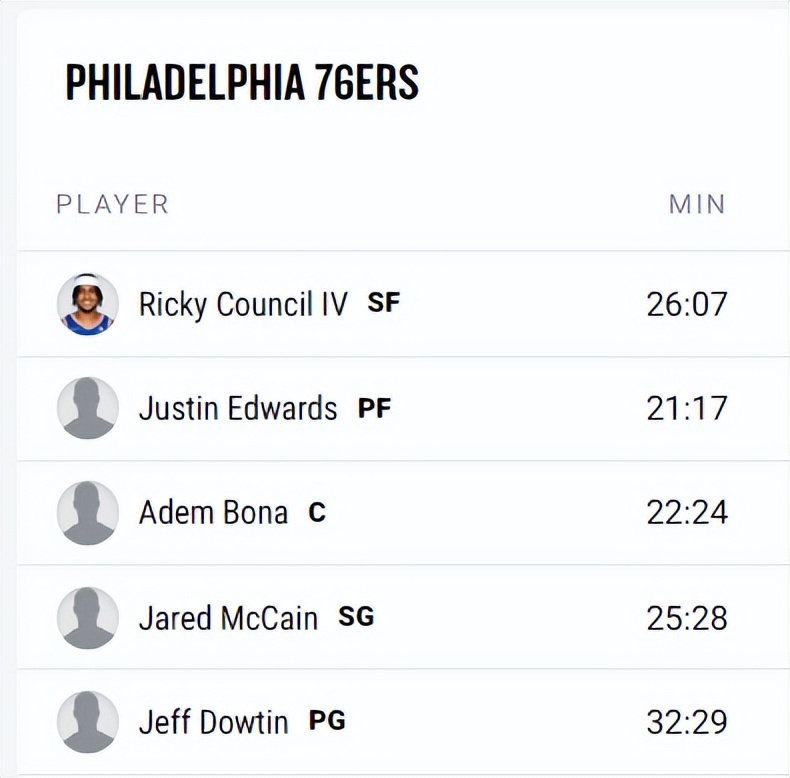Click Jared McCain's placeholder avatar icon
The height and width of the screenshot is (778, 790).
(88, 617)
